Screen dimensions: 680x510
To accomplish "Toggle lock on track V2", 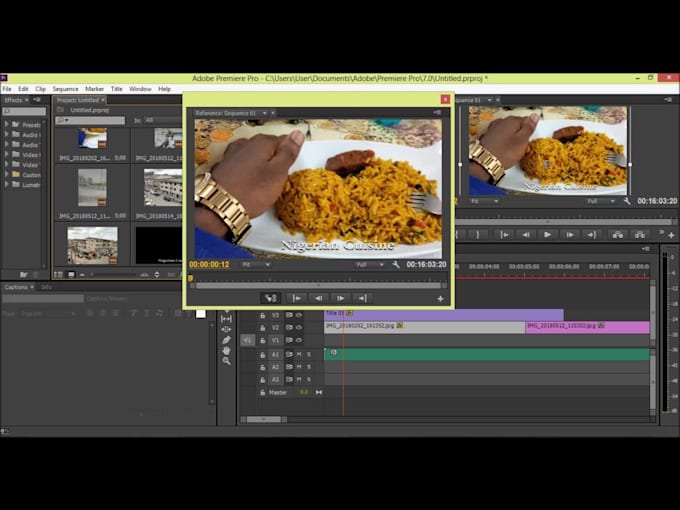I will tap(262, 328).
